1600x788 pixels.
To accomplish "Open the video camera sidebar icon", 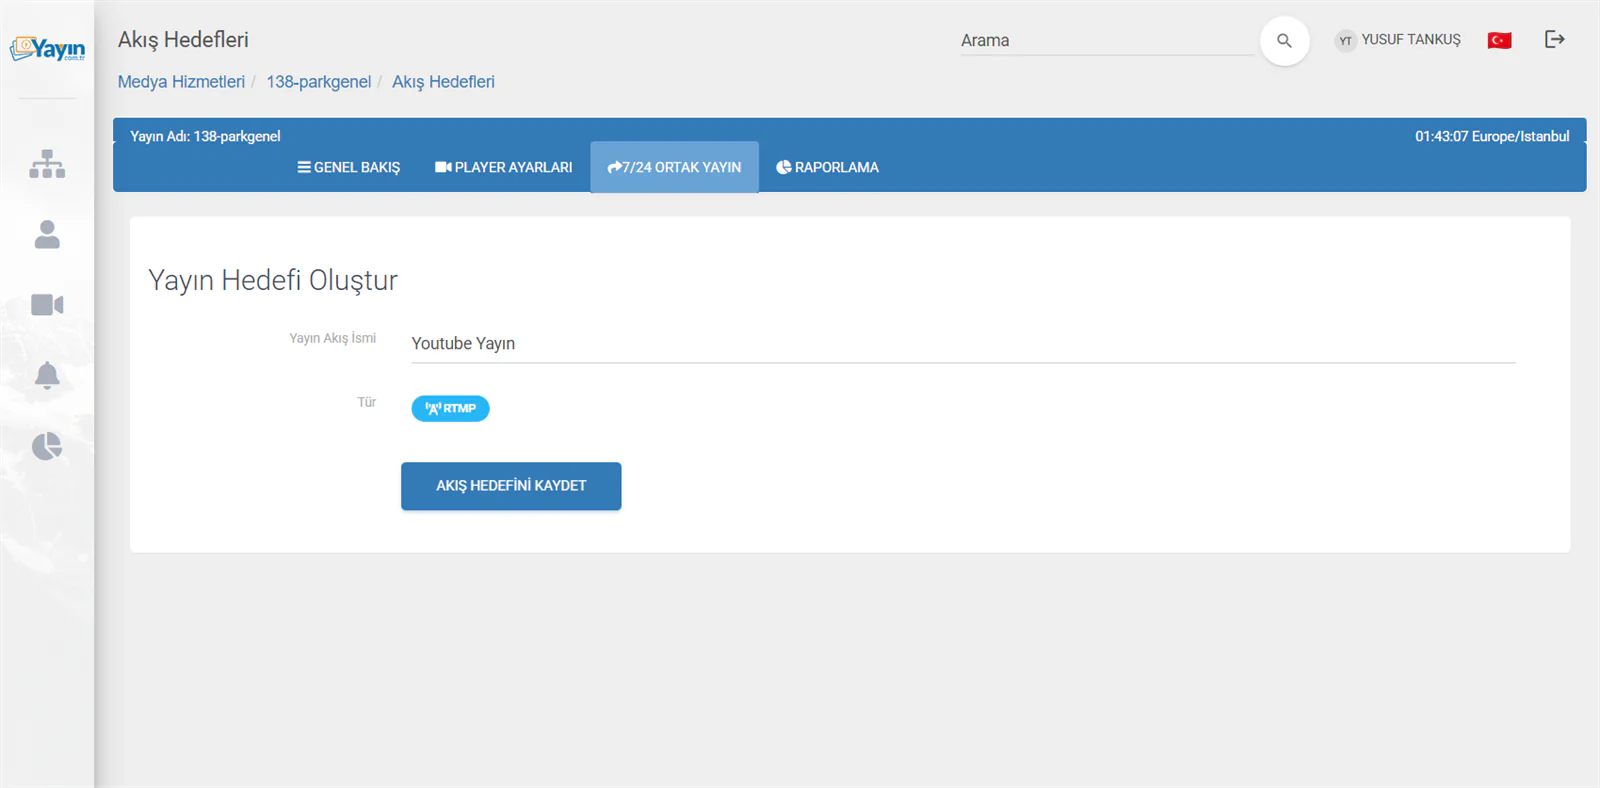I will pyautogui.click(x=47, y=305).
